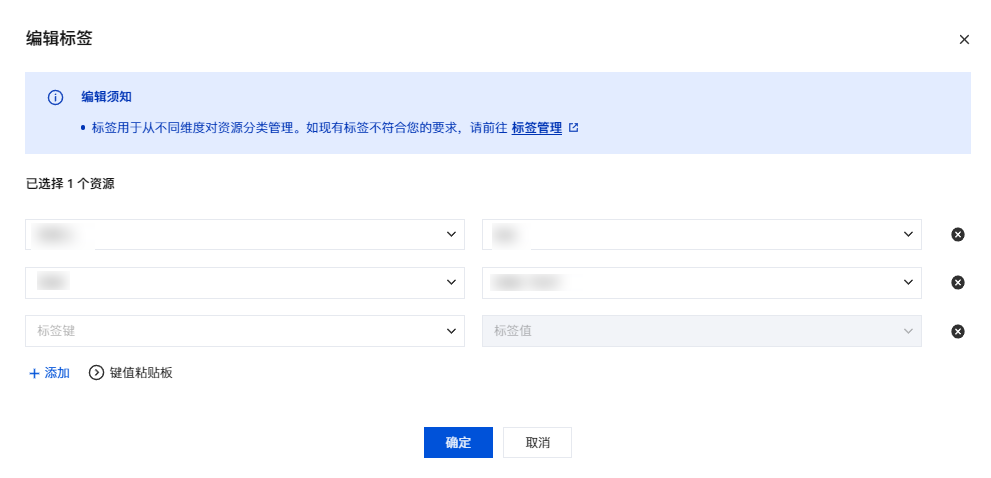Close the 编辑标签 dialog with X
Image resolution: width=991 pixels, height=478 pixels.
[x=964, y=40]
